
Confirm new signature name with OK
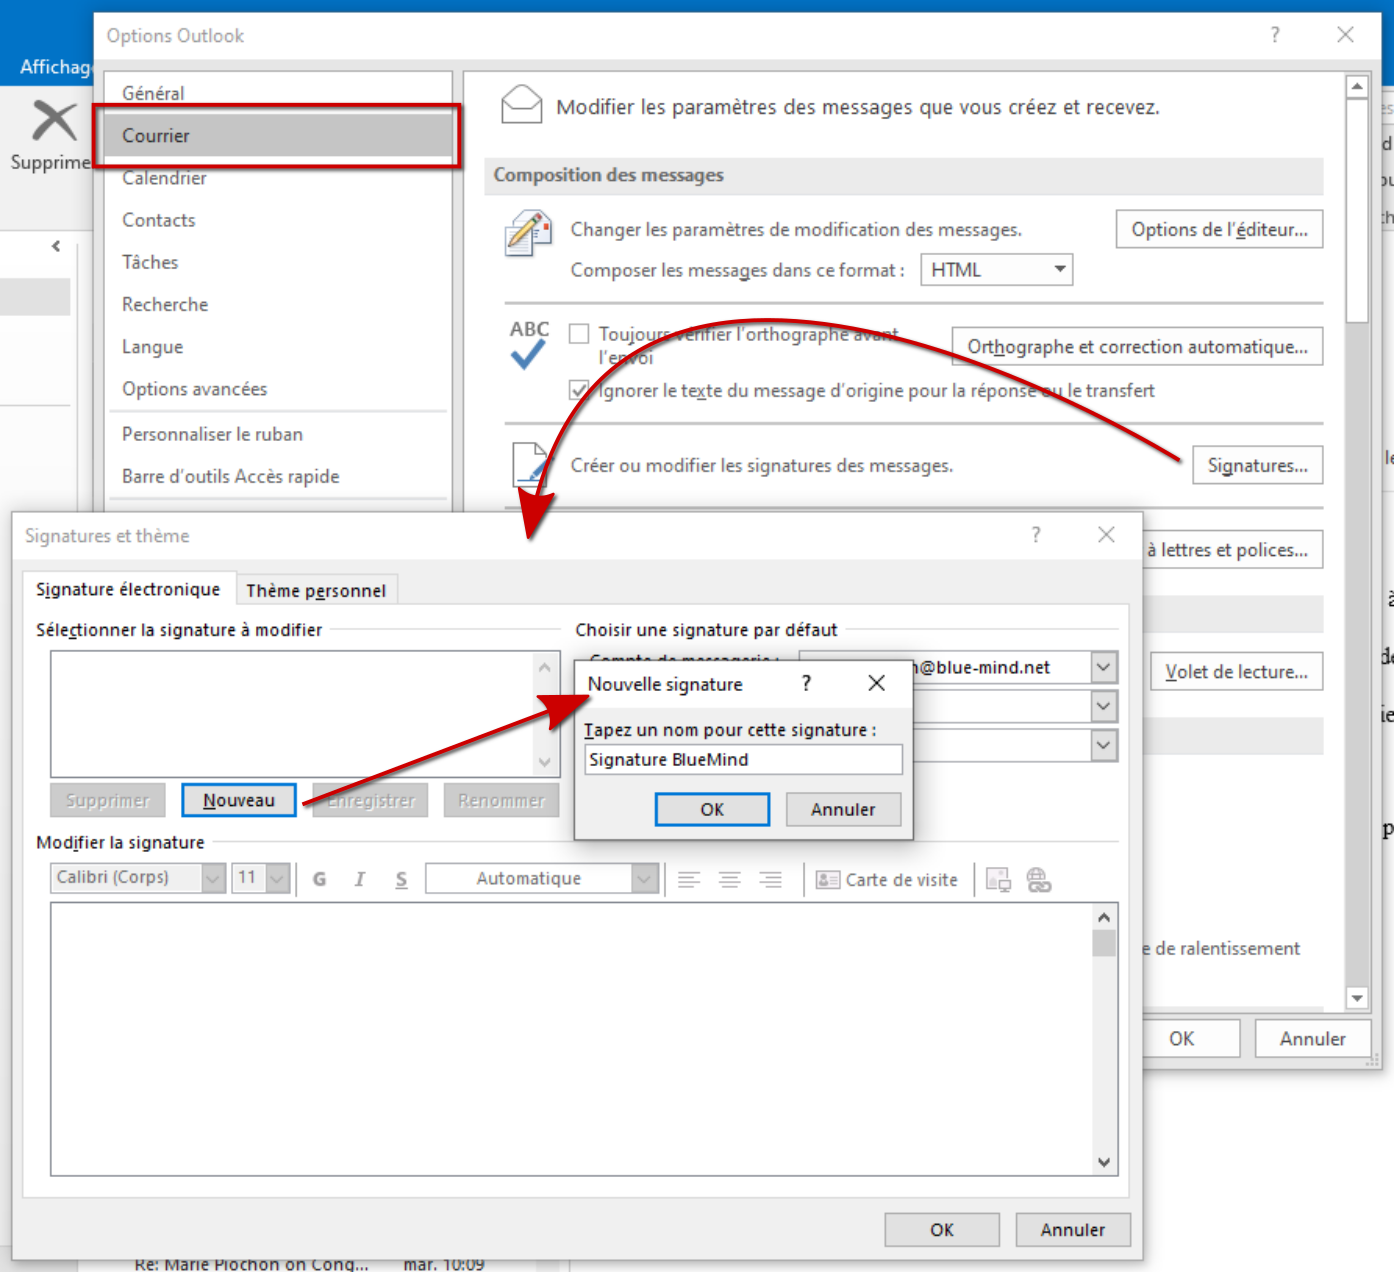[712, 810]
